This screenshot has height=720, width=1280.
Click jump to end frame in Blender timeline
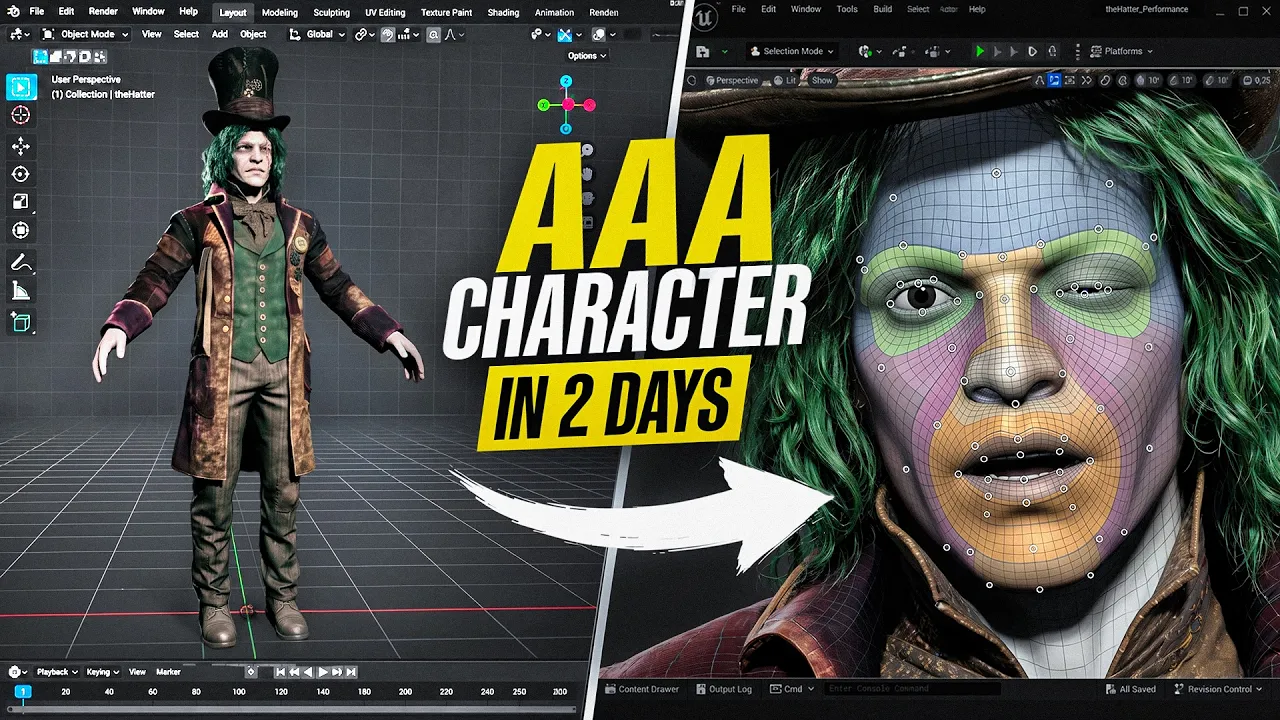351,672
